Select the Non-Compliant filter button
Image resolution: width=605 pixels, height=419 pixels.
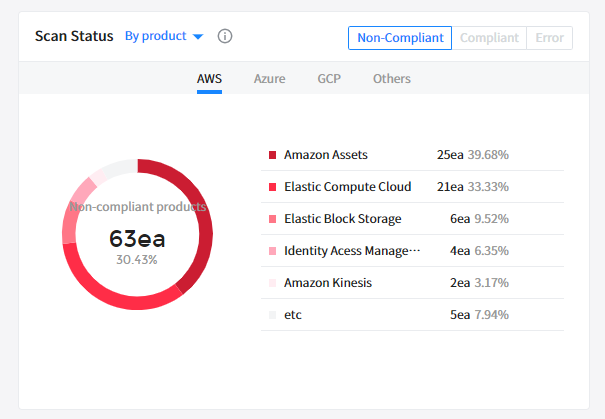pyautogui.click(x=400, y=38)
